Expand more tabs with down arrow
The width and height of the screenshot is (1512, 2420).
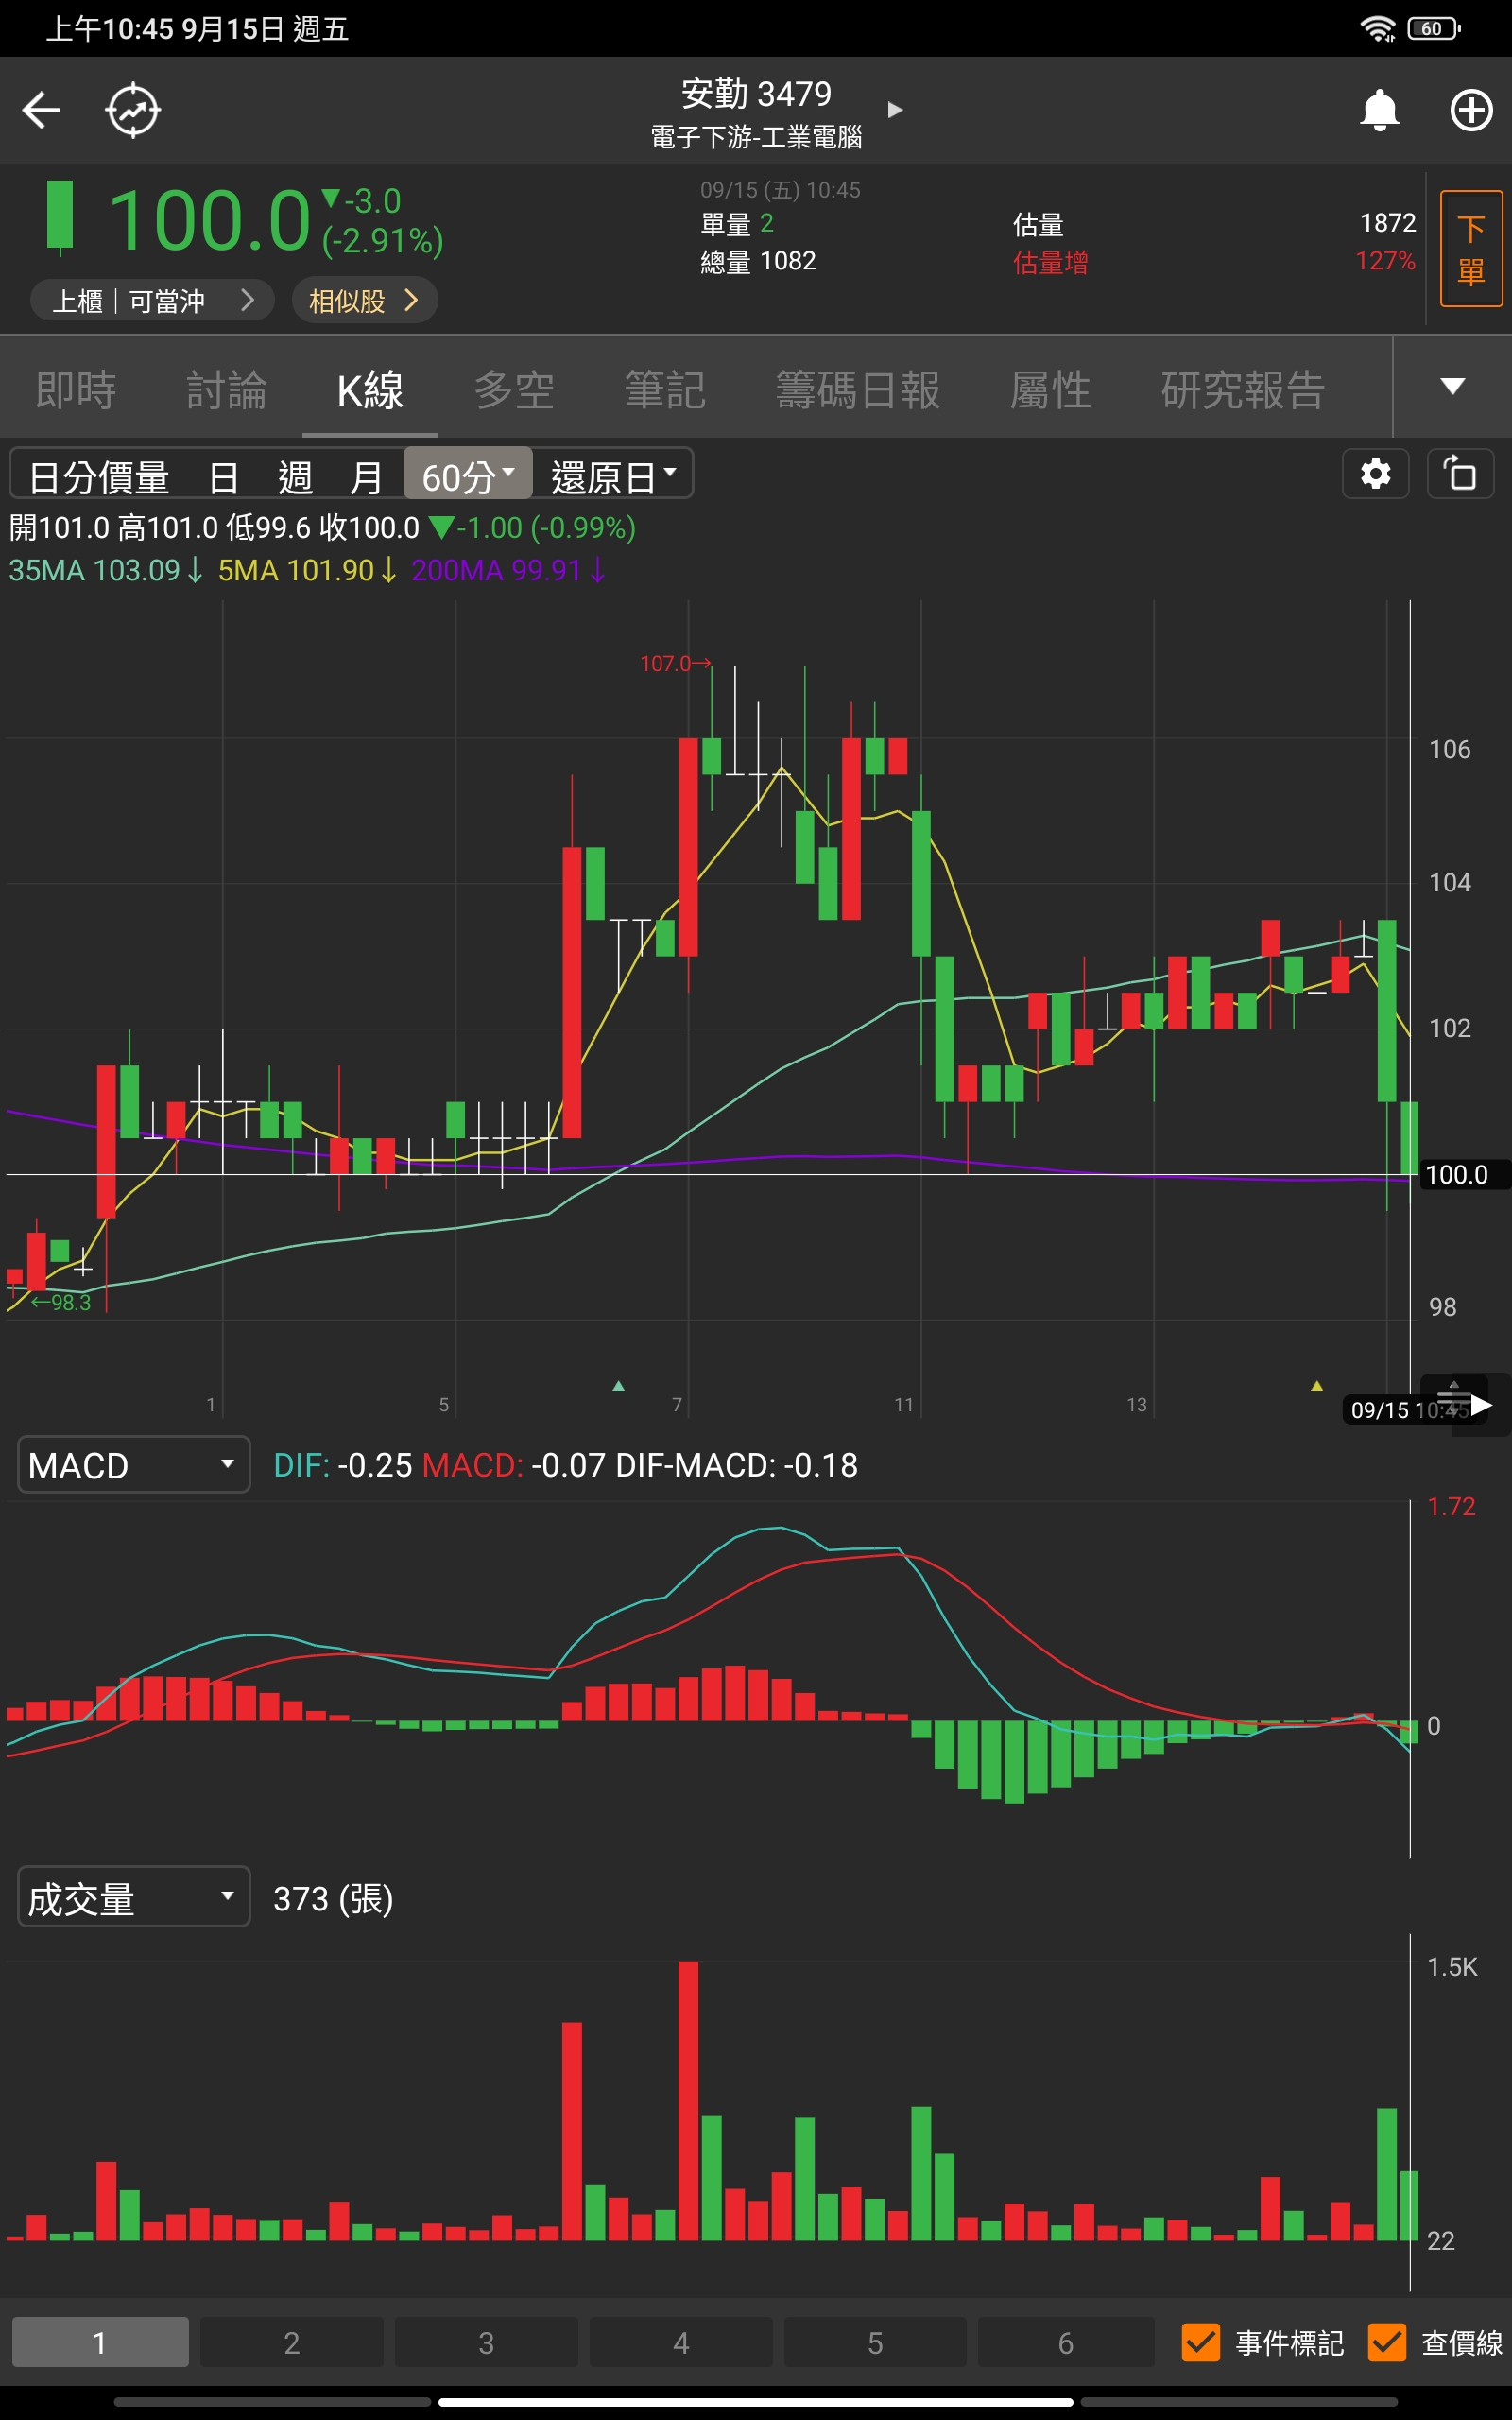tap(1452, 387)
